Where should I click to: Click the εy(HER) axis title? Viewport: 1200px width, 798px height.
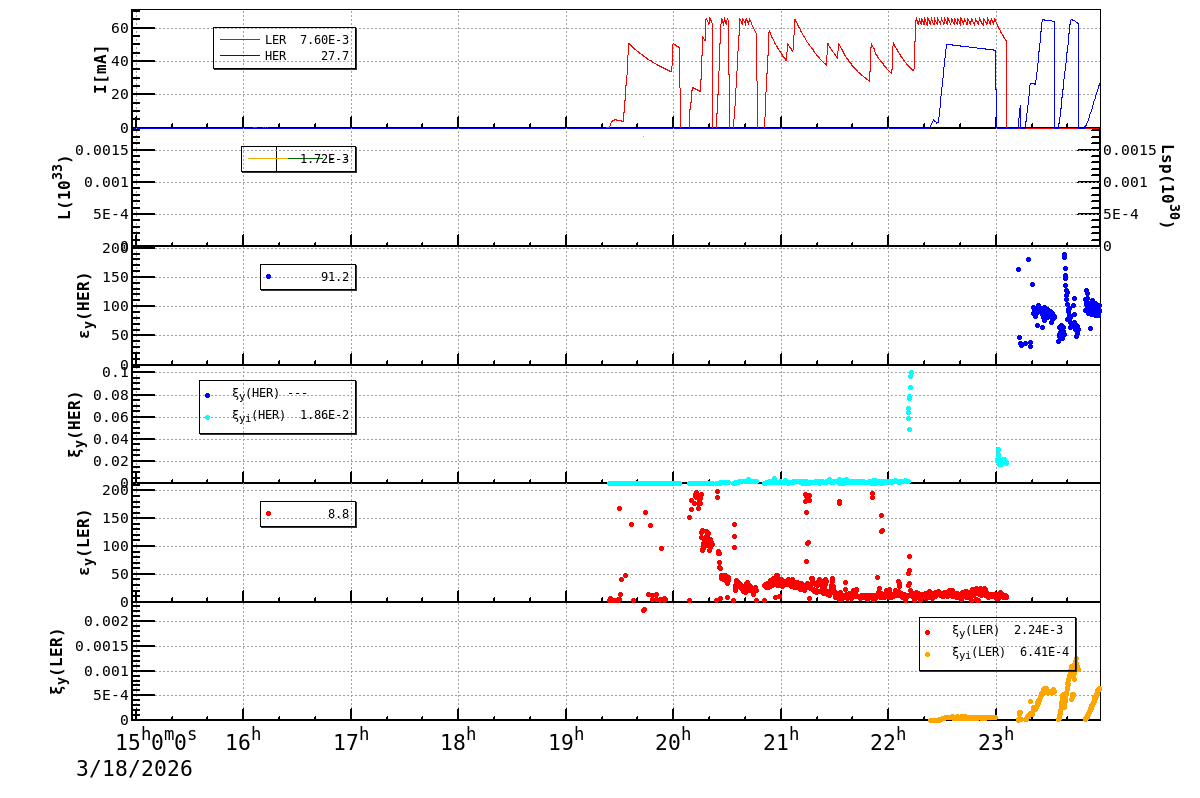click(84, 305)
